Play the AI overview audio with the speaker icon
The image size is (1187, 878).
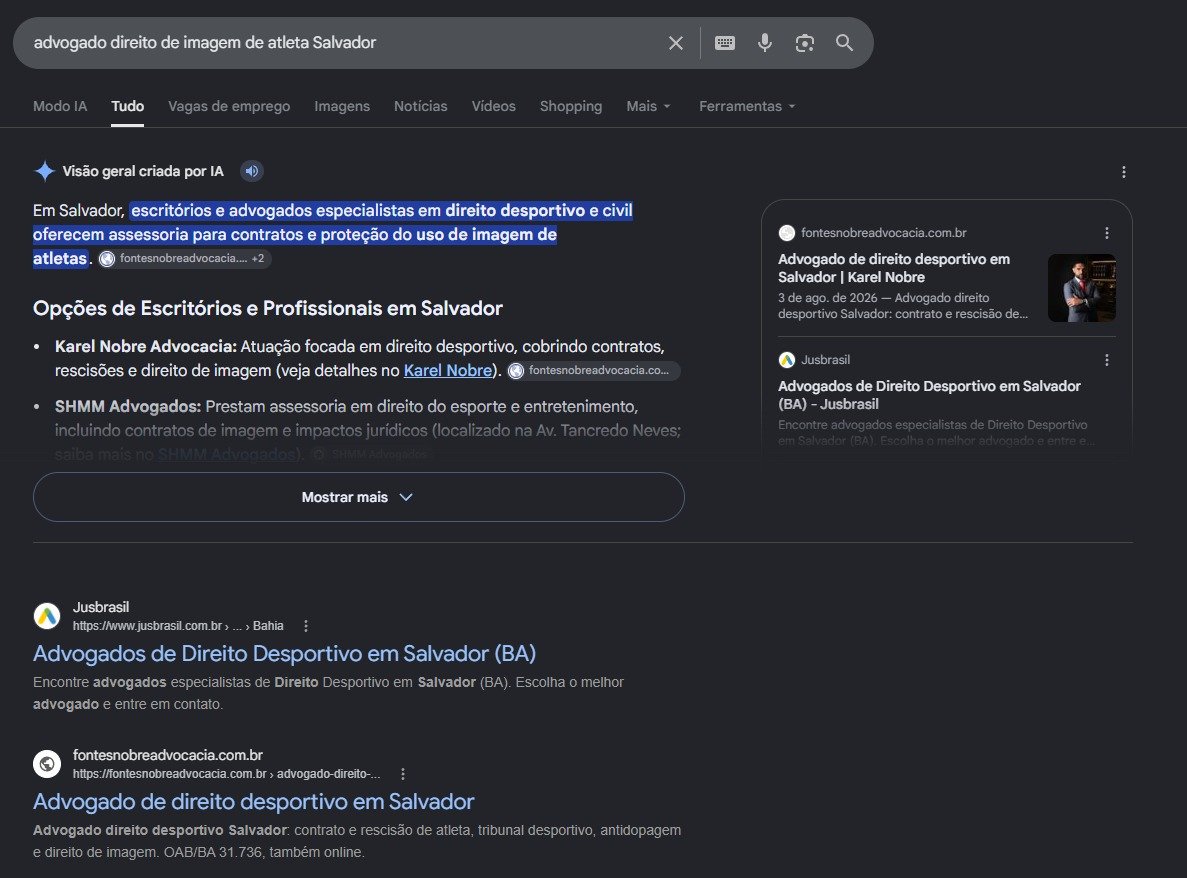[x=252, y=171]
